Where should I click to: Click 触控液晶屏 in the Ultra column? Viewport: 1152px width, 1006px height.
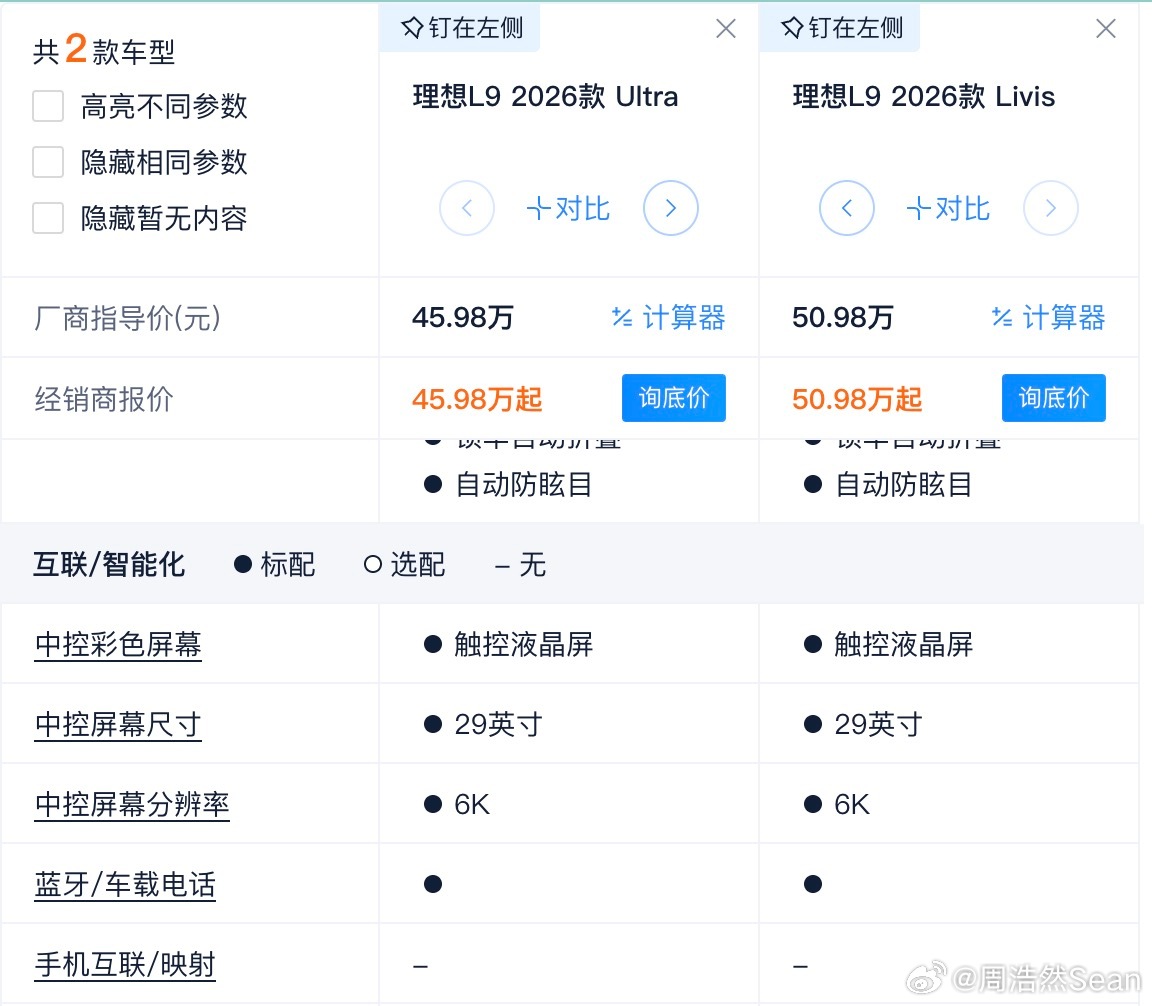coord(523,644)
